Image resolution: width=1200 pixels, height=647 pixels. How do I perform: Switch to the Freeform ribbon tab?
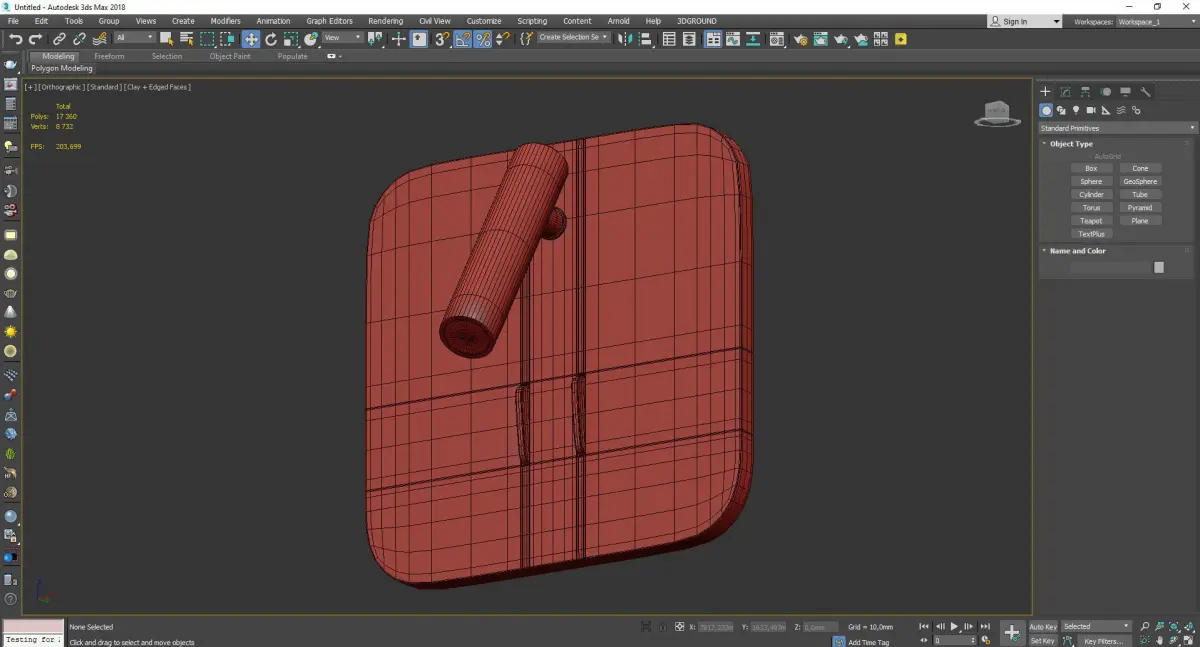click(109, 56)
